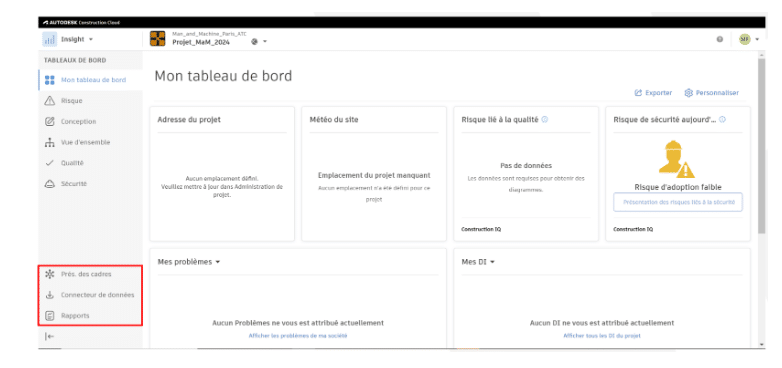Click the Sécurité hard hat icon
This screenshot has height=368, width=782.
tap(49, 184)
